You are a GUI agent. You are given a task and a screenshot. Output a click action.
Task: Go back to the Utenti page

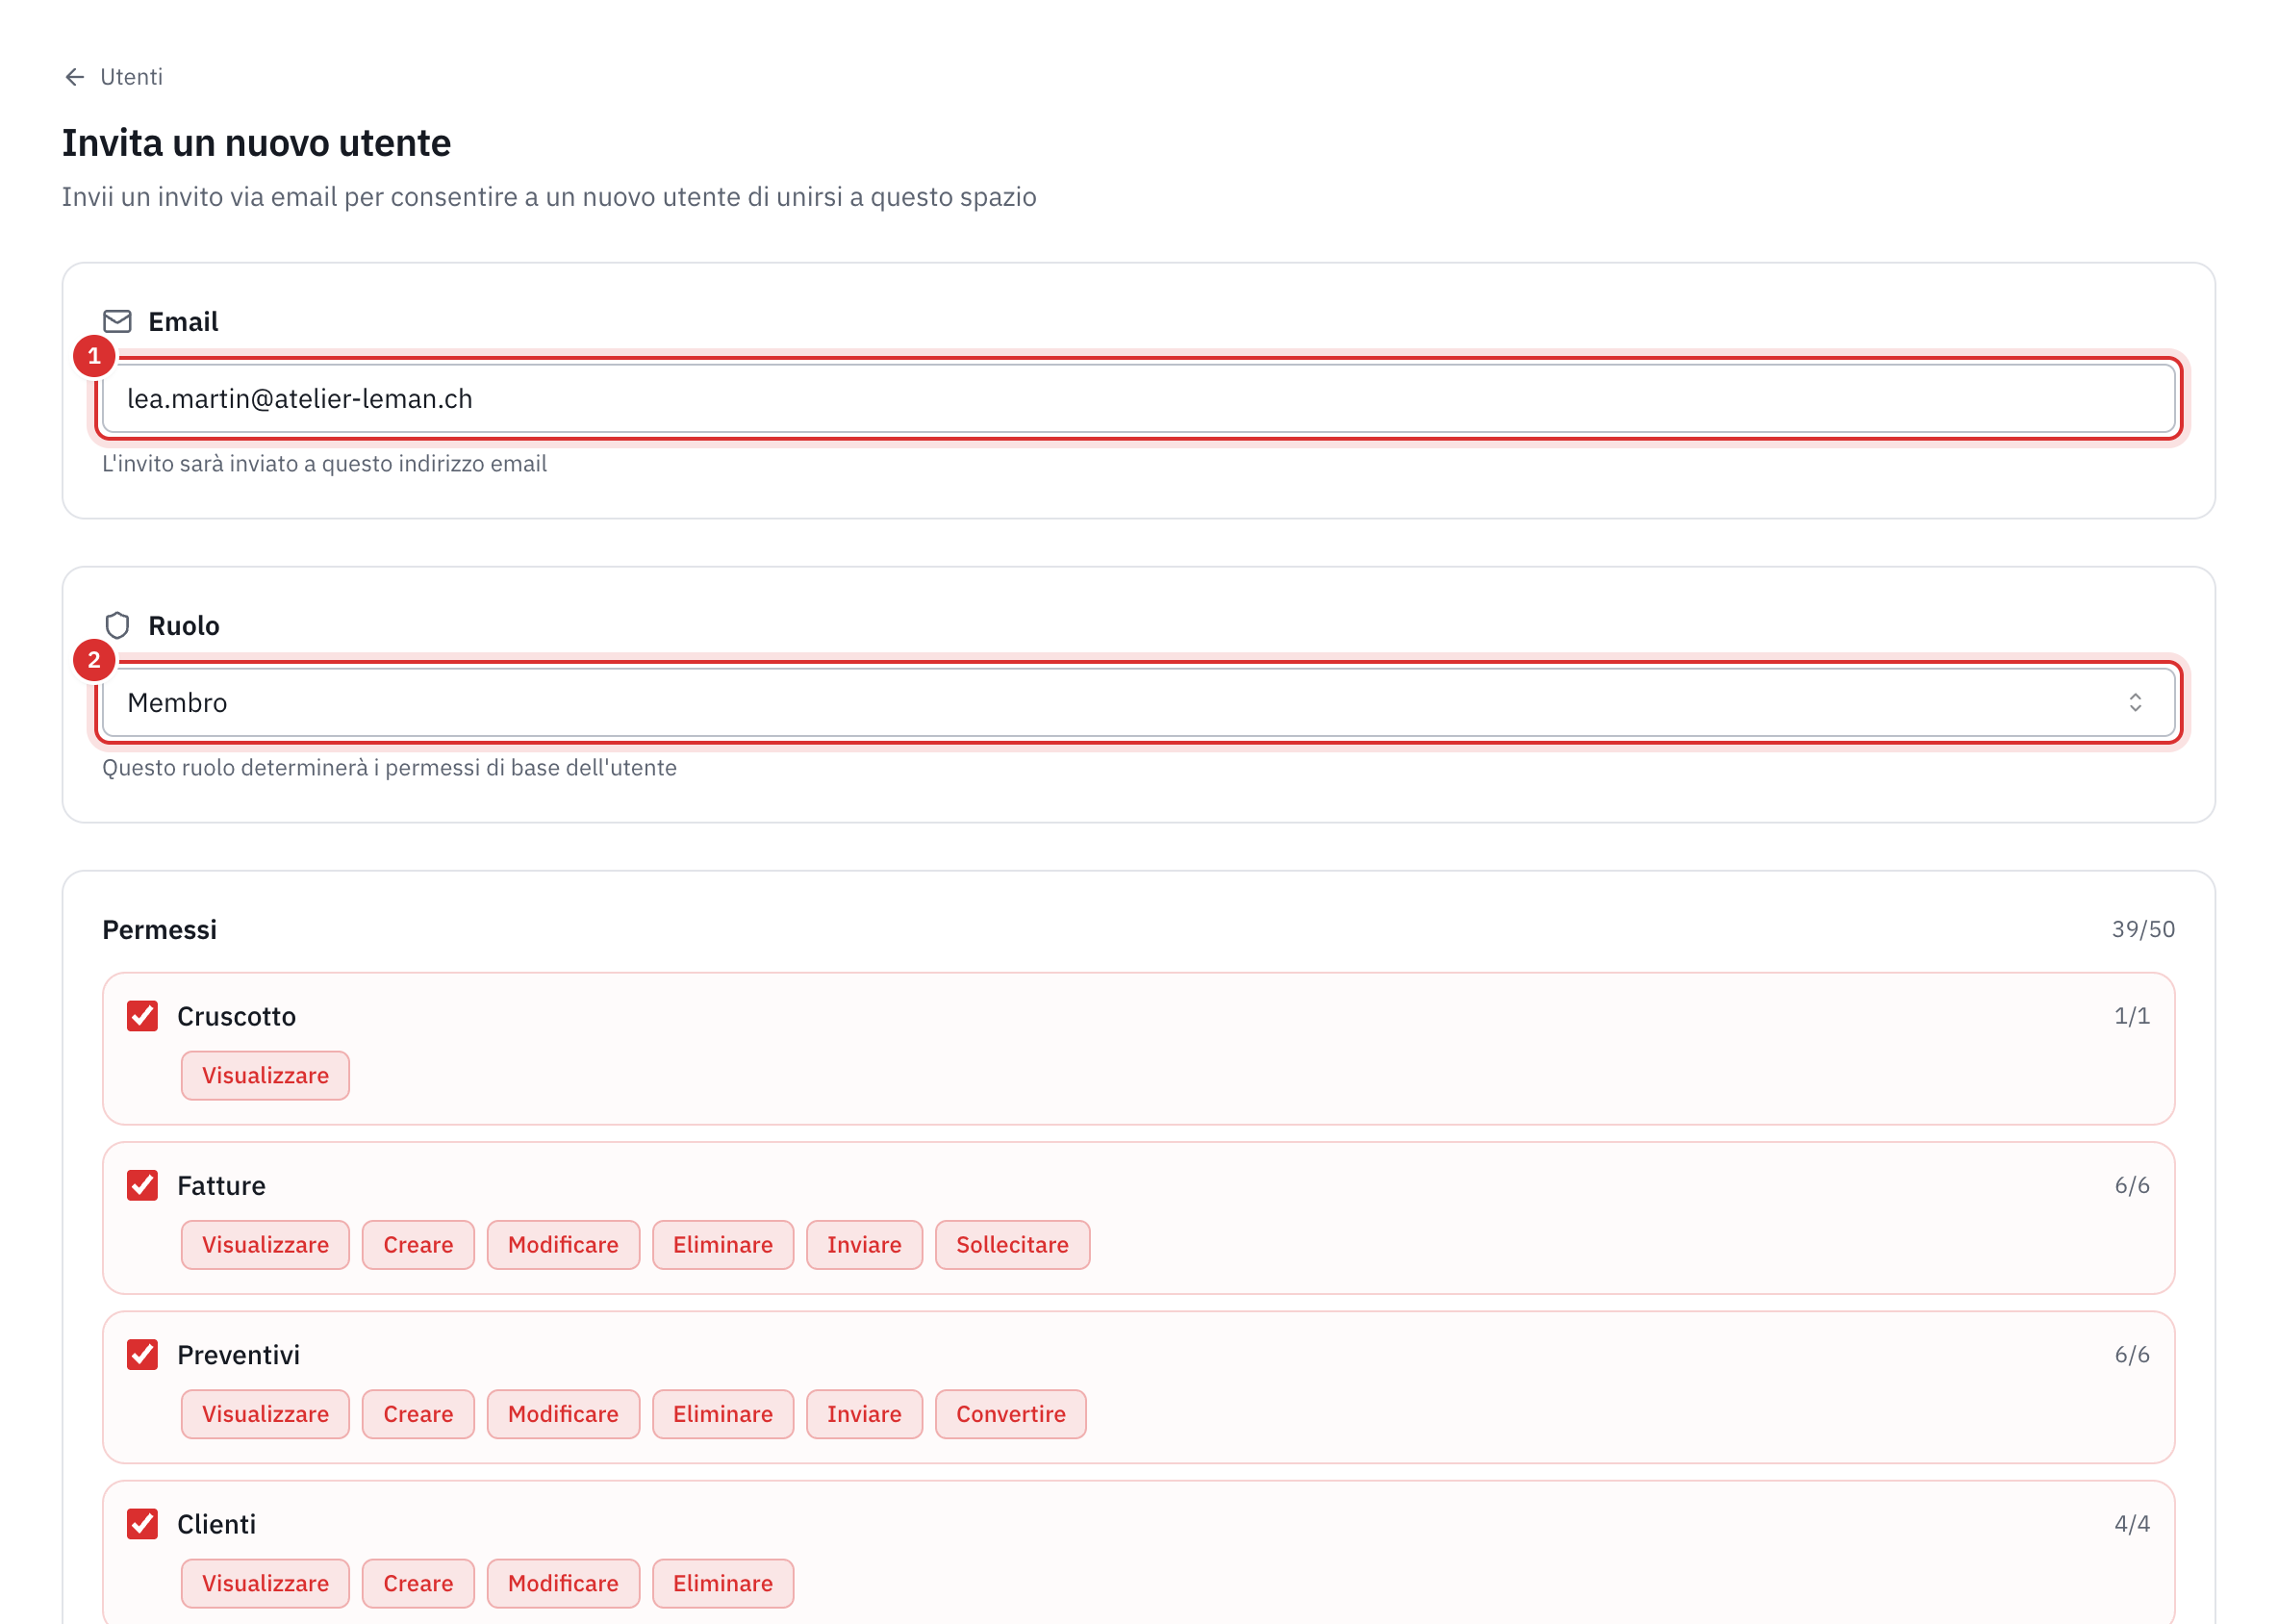[x=113, y=77]
